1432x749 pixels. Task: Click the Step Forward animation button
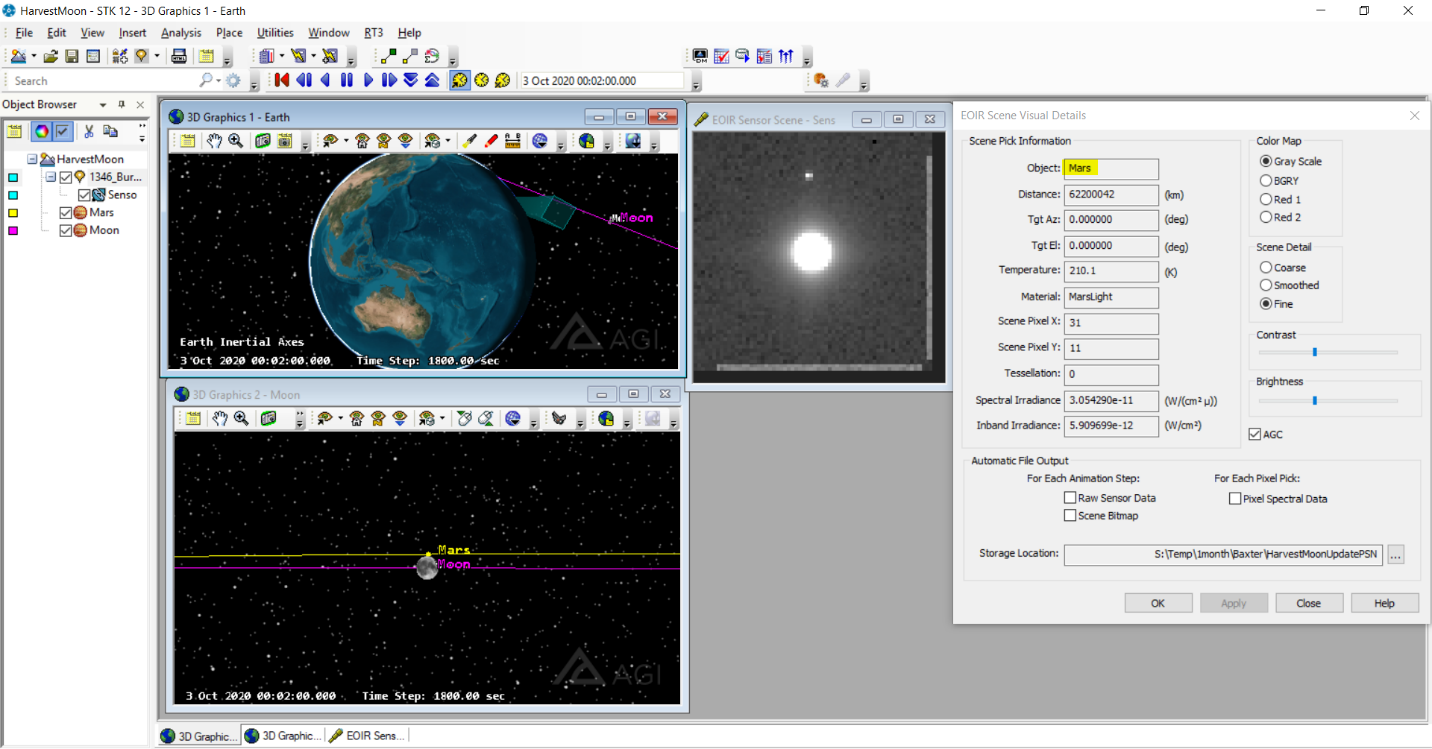click(389, 80)
